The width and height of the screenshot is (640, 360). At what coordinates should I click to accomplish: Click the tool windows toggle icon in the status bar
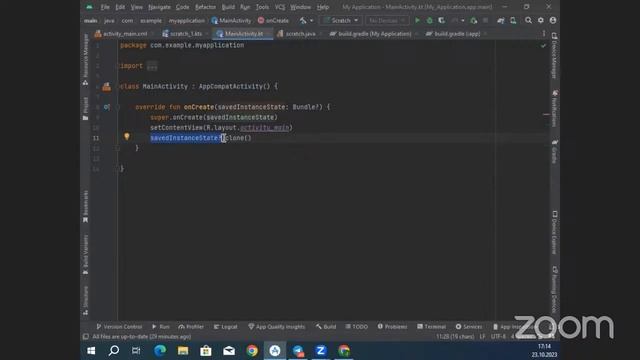(x=86, y=337)
